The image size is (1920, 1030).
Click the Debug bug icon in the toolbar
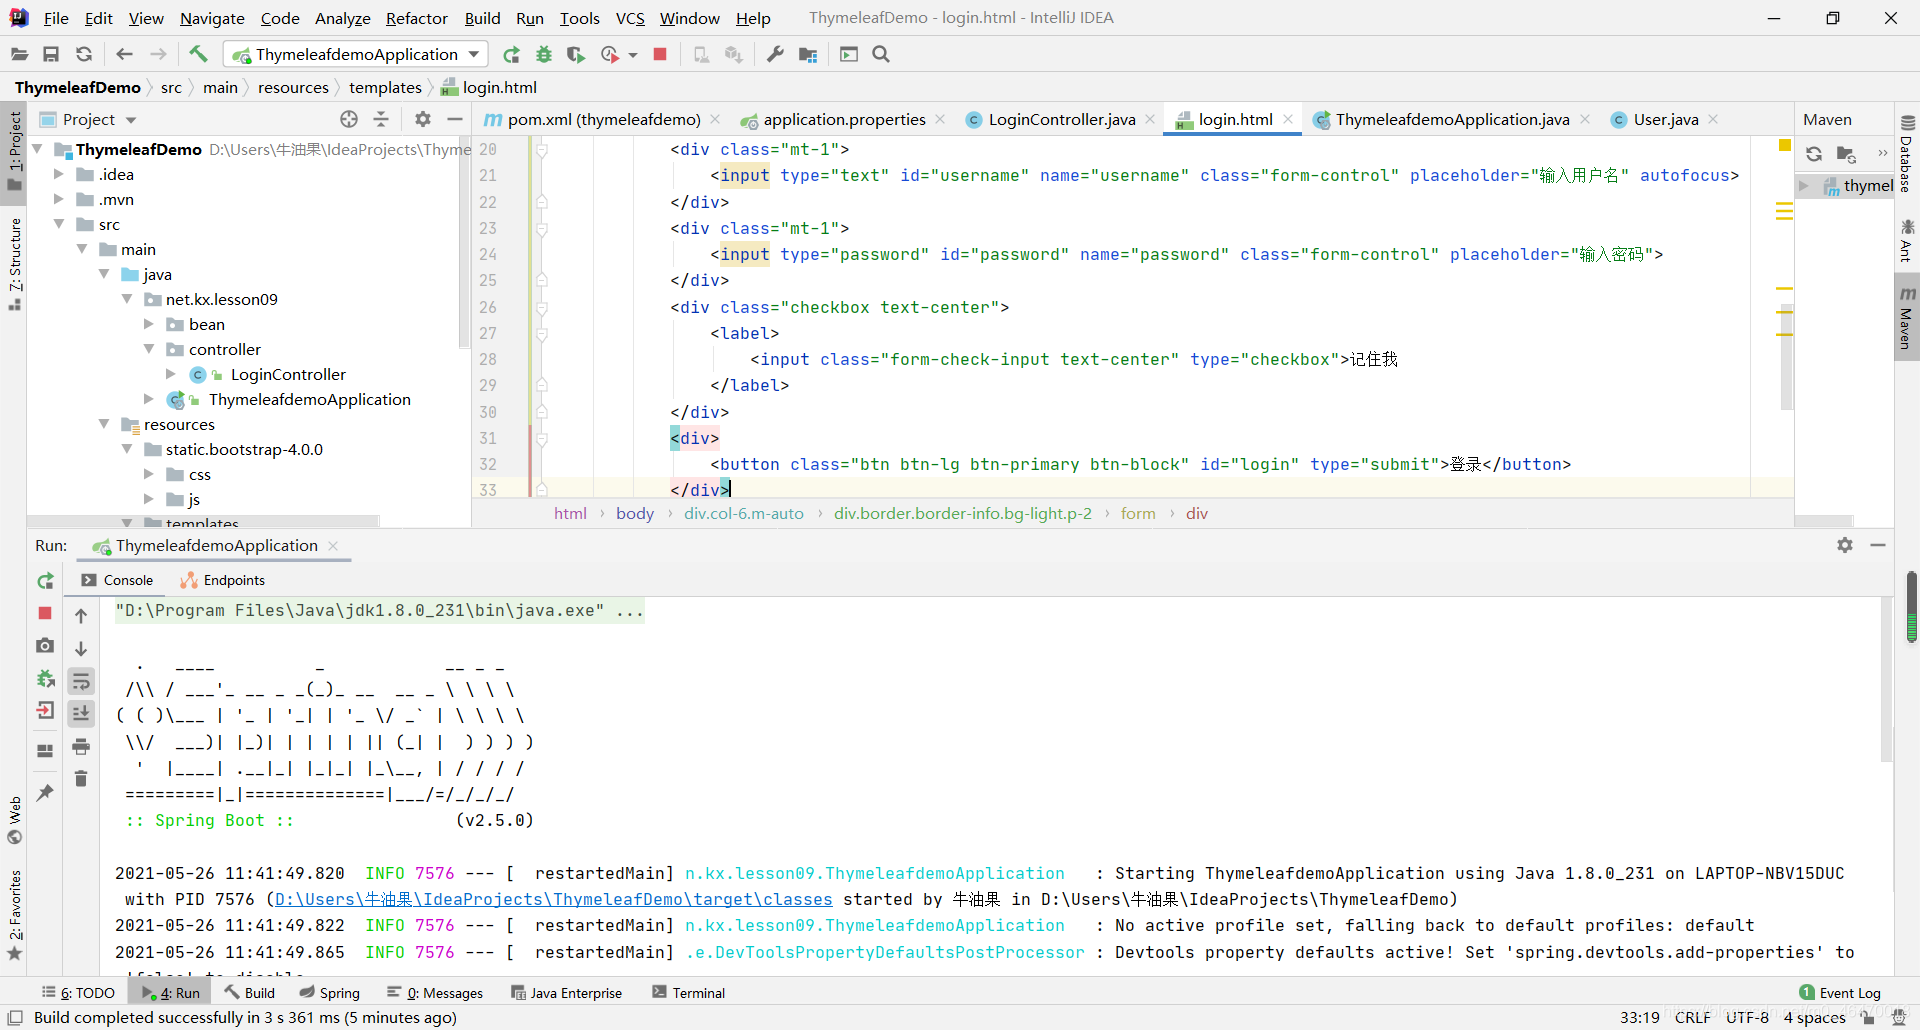pyautogui.click(x=544, y=54)
